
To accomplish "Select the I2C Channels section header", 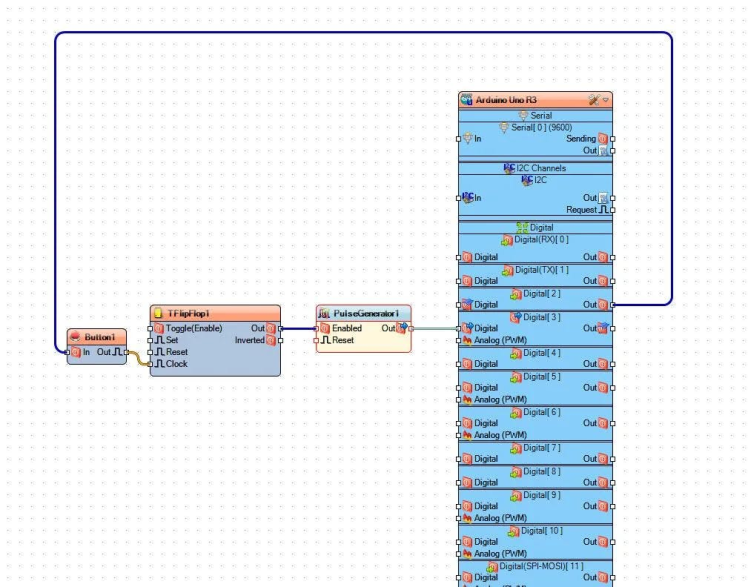I will click(x=535, y=168).
